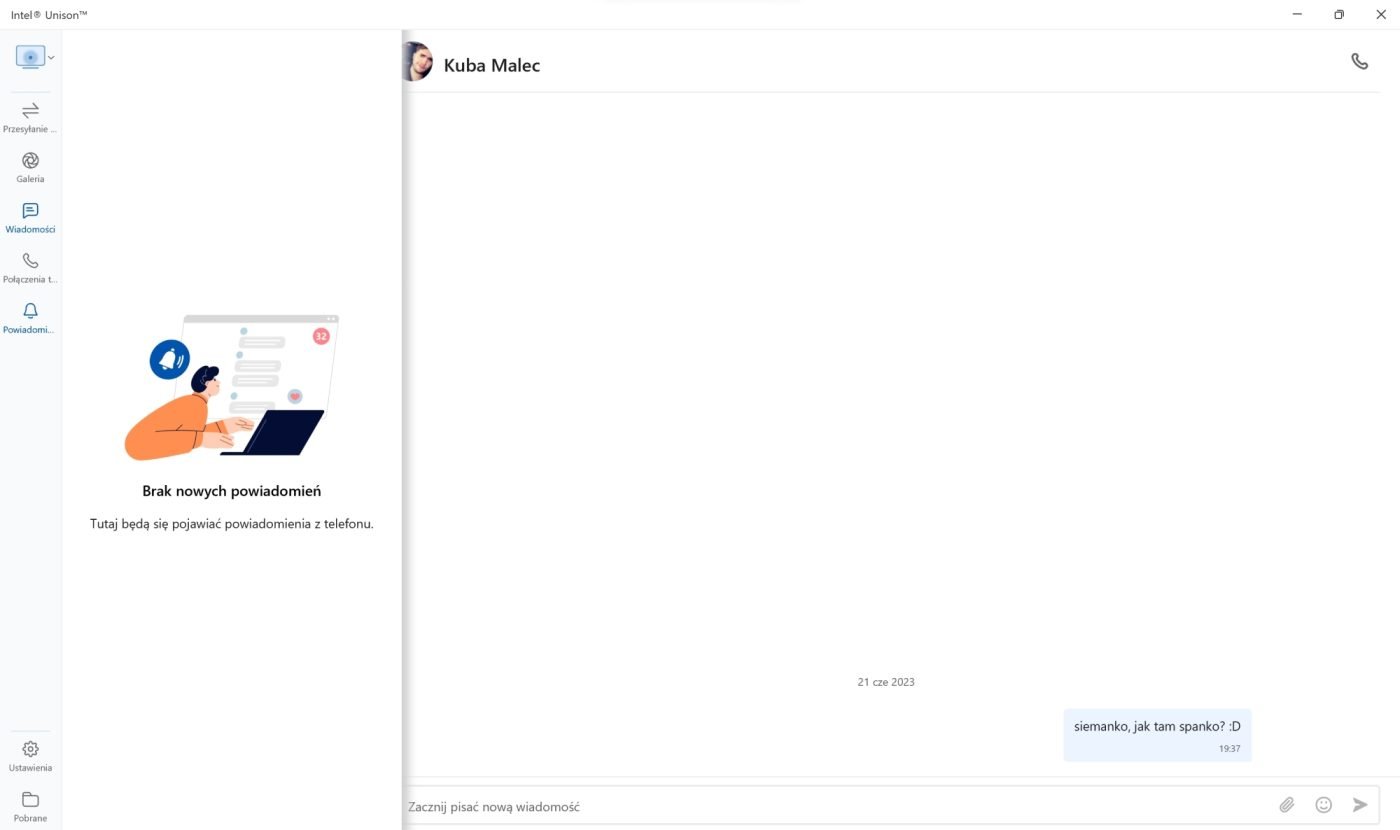Image resolution: width=1400 pixels, height=830 pixels.
Task: Click Kuba Malec's profile avatar
Action: point(417,62)
